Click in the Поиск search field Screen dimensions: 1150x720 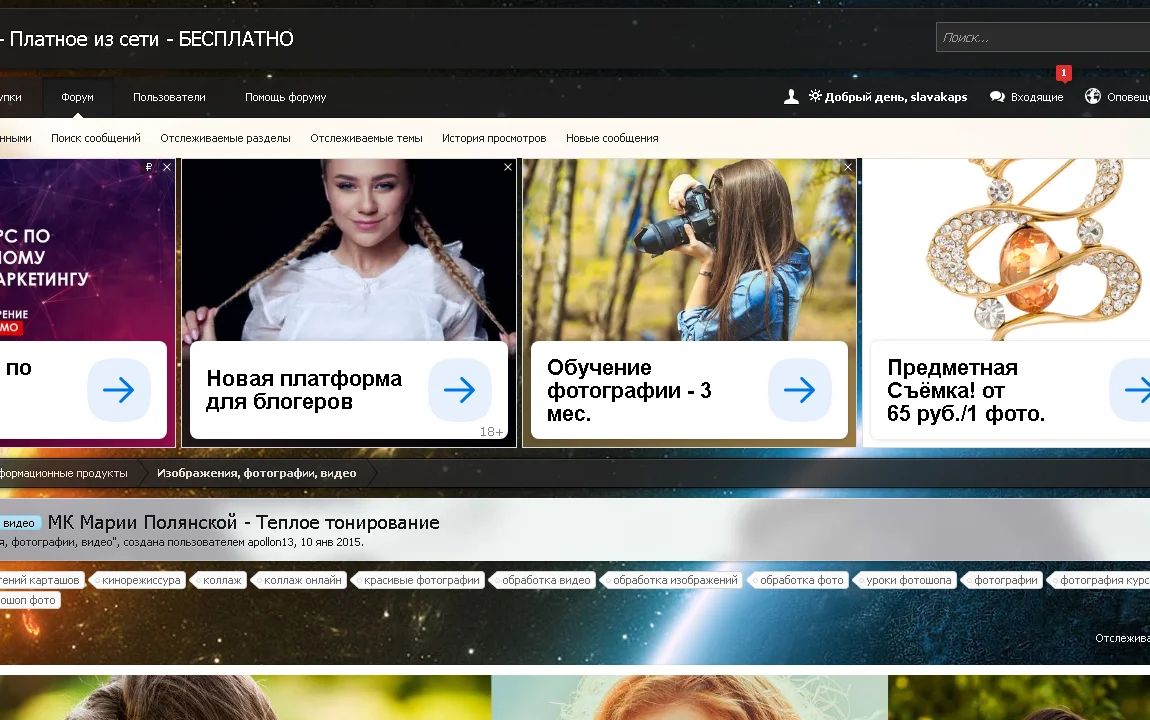coord(1040,38)
